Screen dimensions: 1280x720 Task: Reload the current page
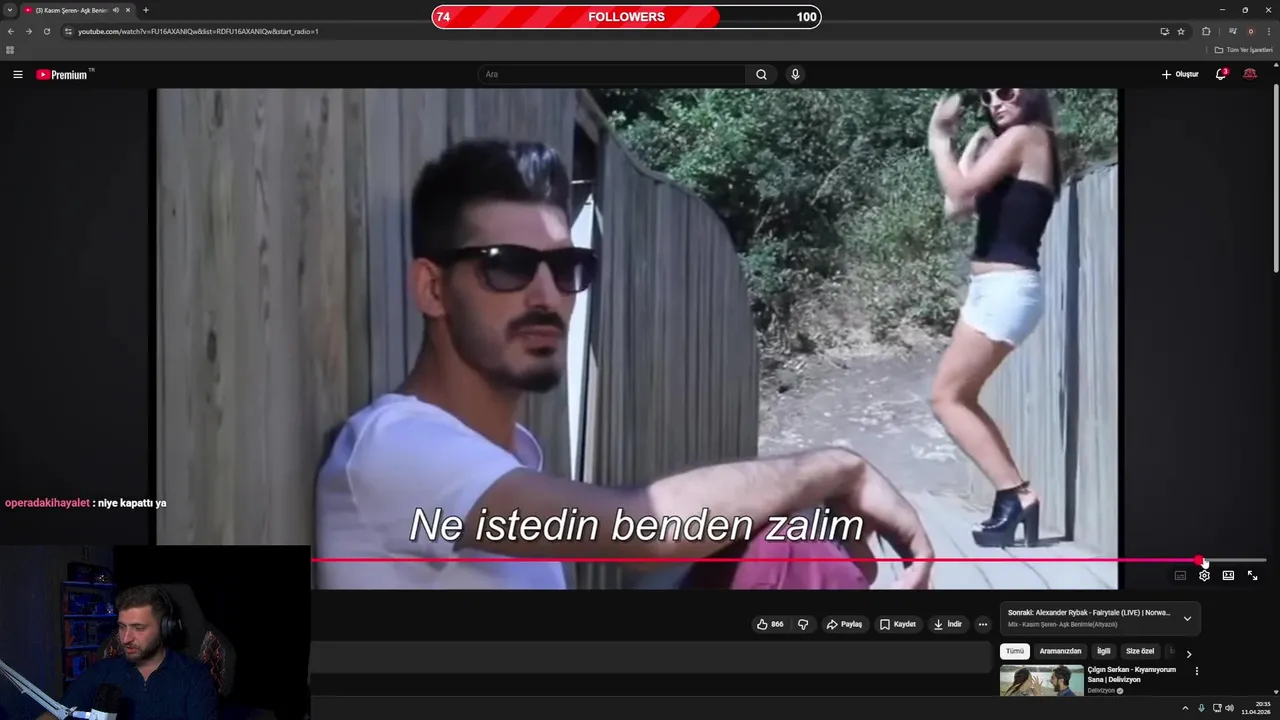pyautogui.click(x=46, y=31)
